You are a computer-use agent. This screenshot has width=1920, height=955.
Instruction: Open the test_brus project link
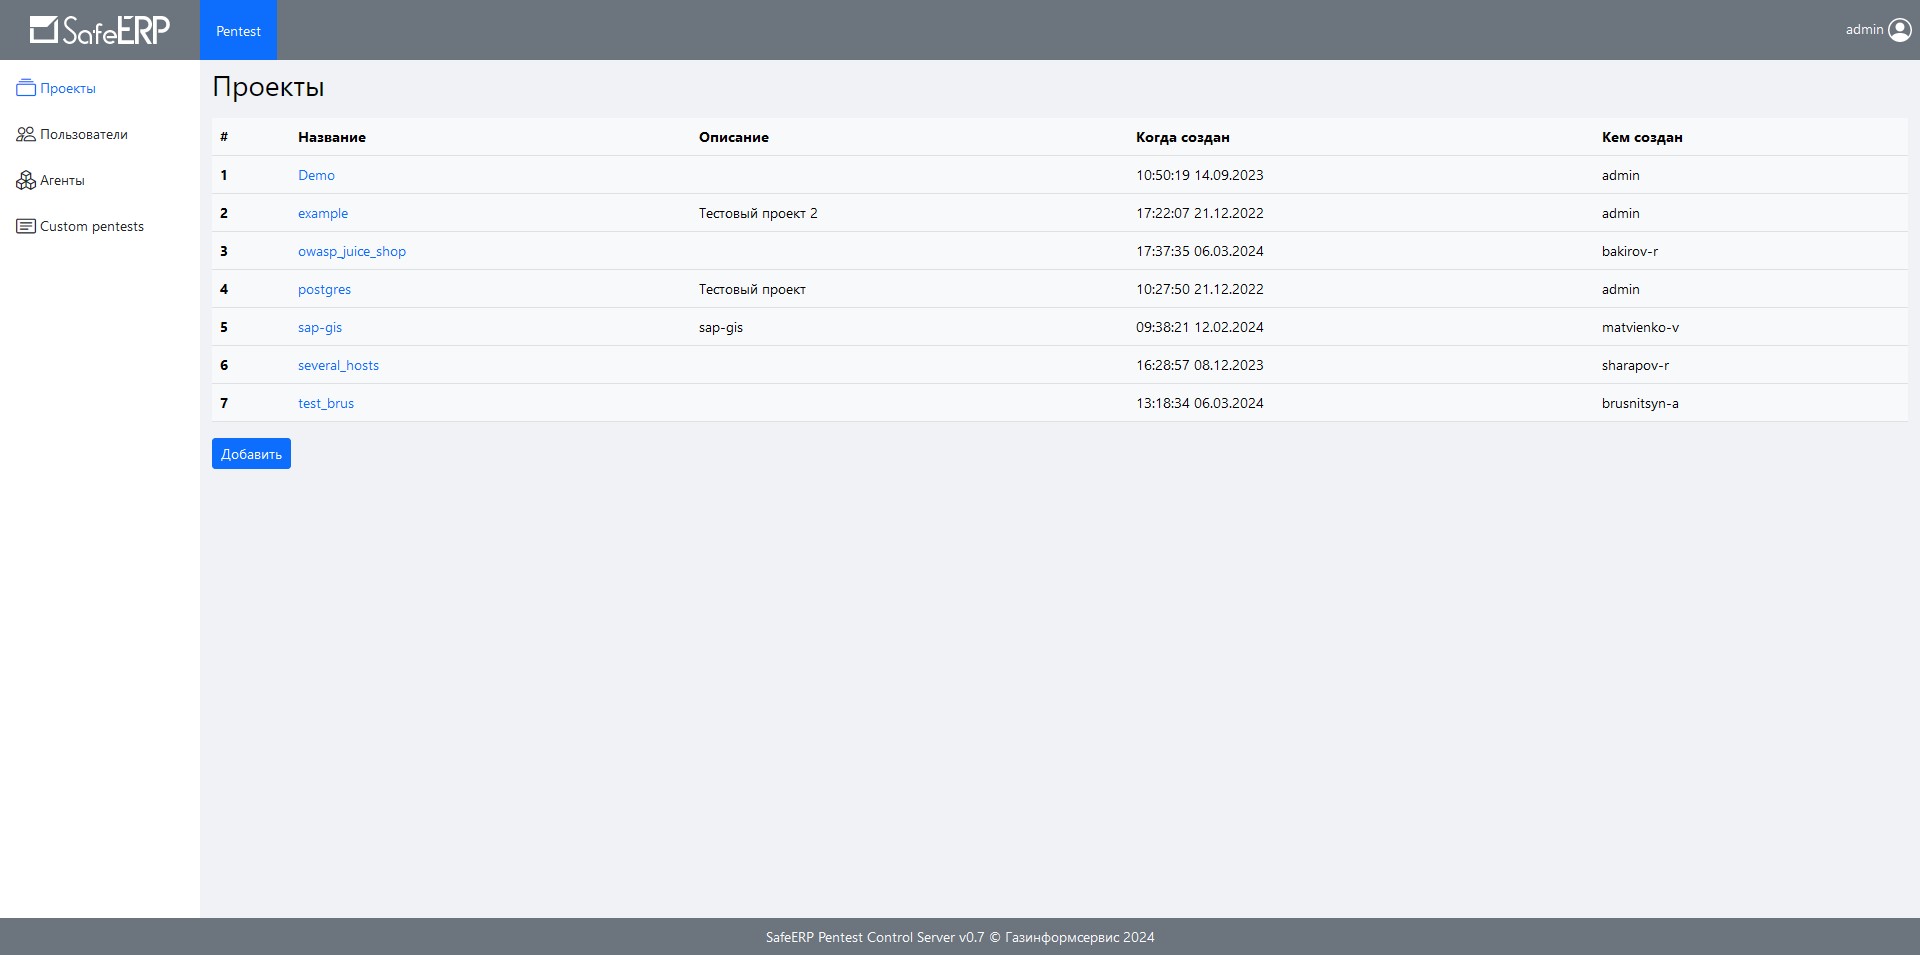326,403
